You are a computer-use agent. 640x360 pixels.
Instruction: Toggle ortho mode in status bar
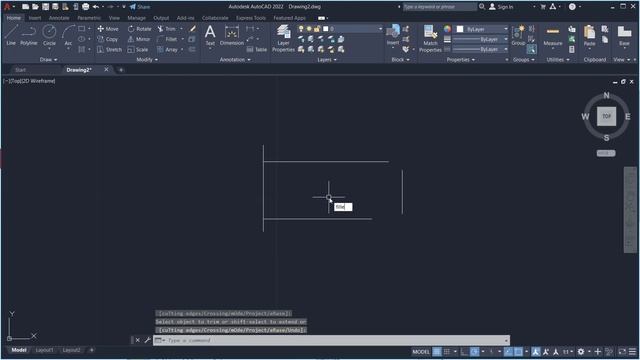click(x=464, y=351)
